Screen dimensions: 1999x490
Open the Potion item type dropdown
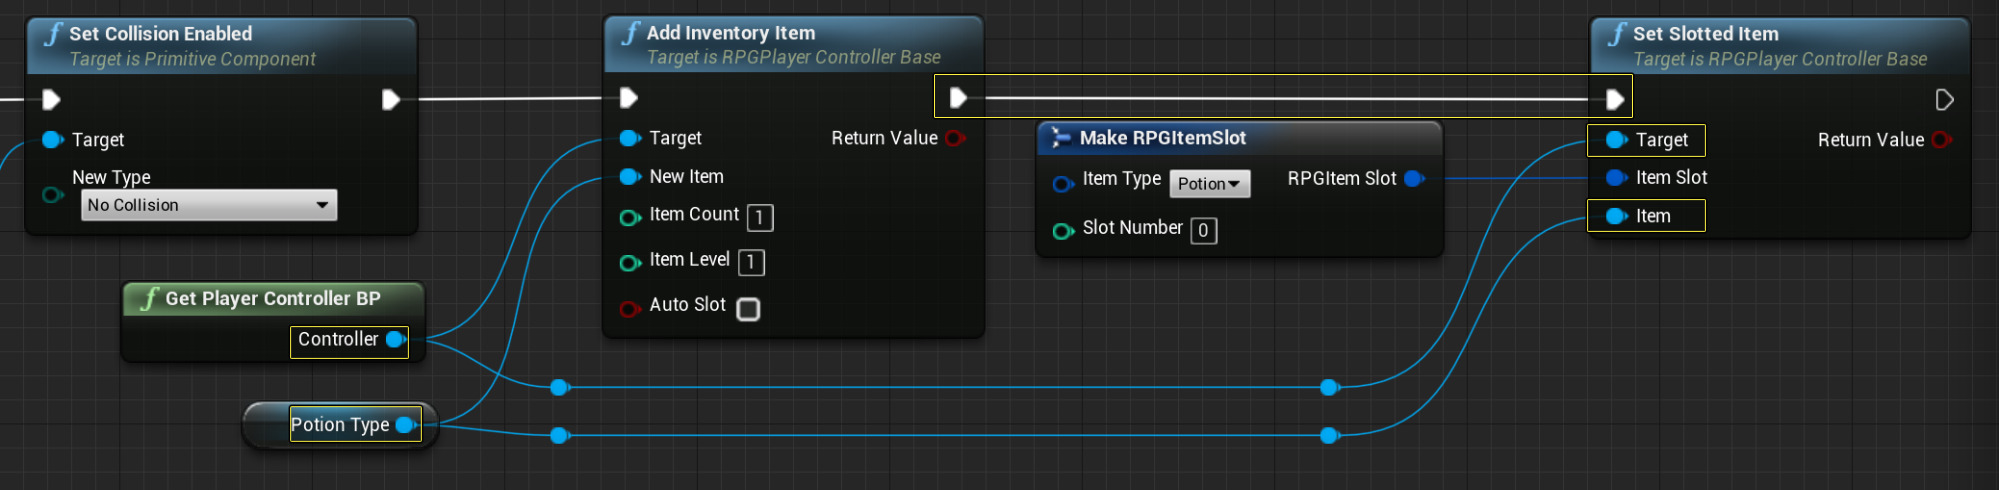(x=1209, y=184)
